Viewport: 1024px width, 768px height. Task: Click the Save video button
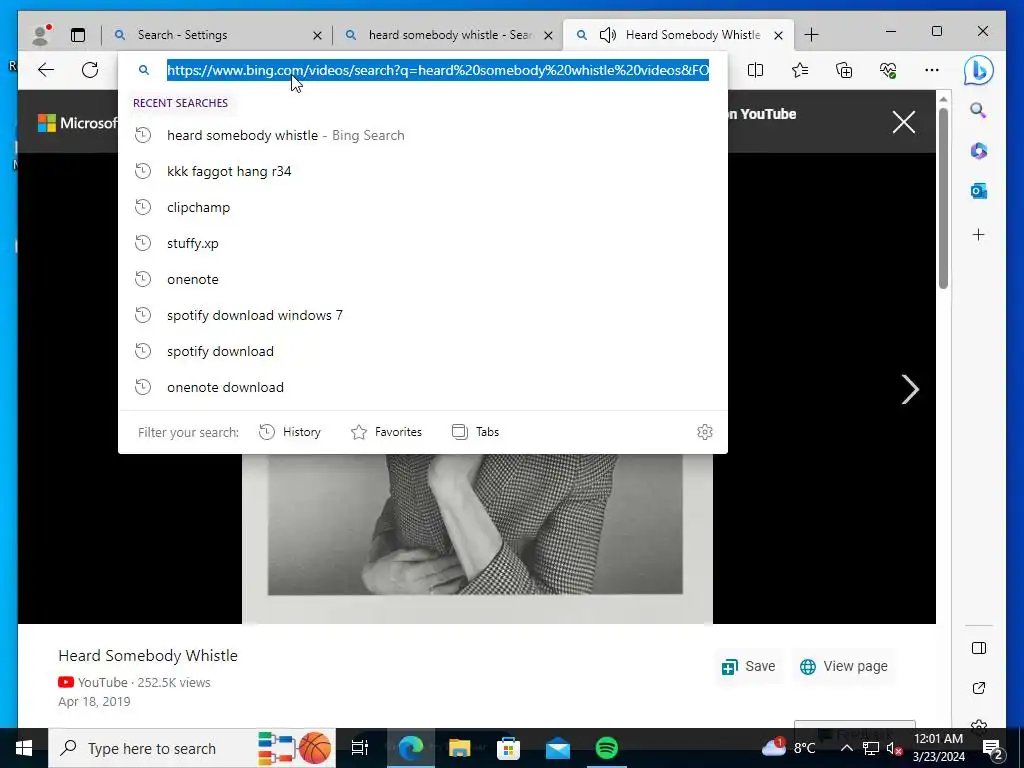[x=748, y=666]
